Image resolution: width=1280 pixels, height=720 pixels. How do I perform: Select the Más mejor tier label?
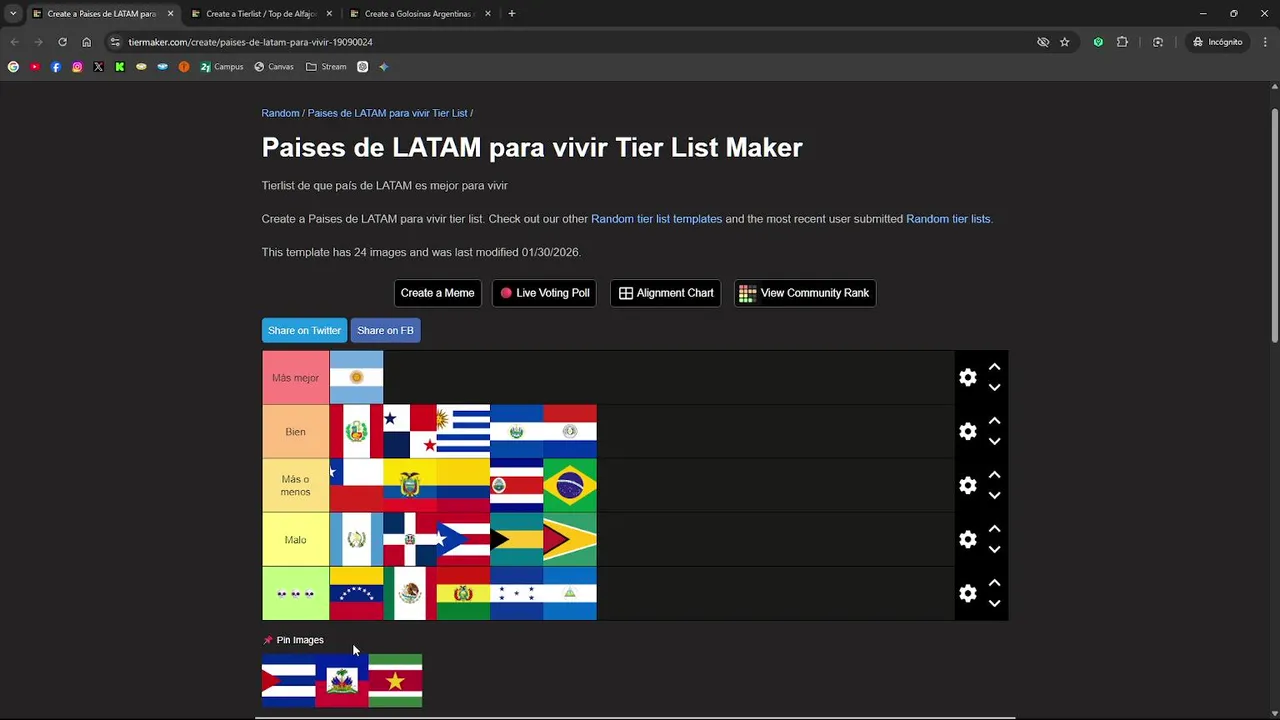[295, 378]
